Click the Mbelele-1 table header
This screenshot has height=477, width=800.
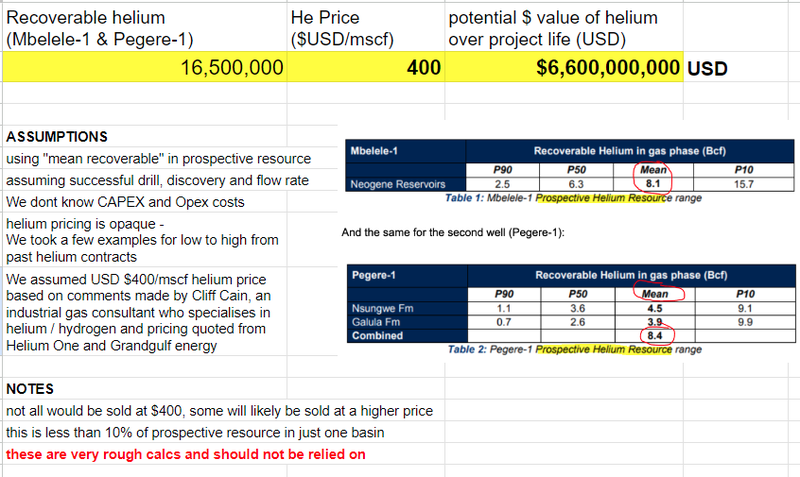point(406,151)
